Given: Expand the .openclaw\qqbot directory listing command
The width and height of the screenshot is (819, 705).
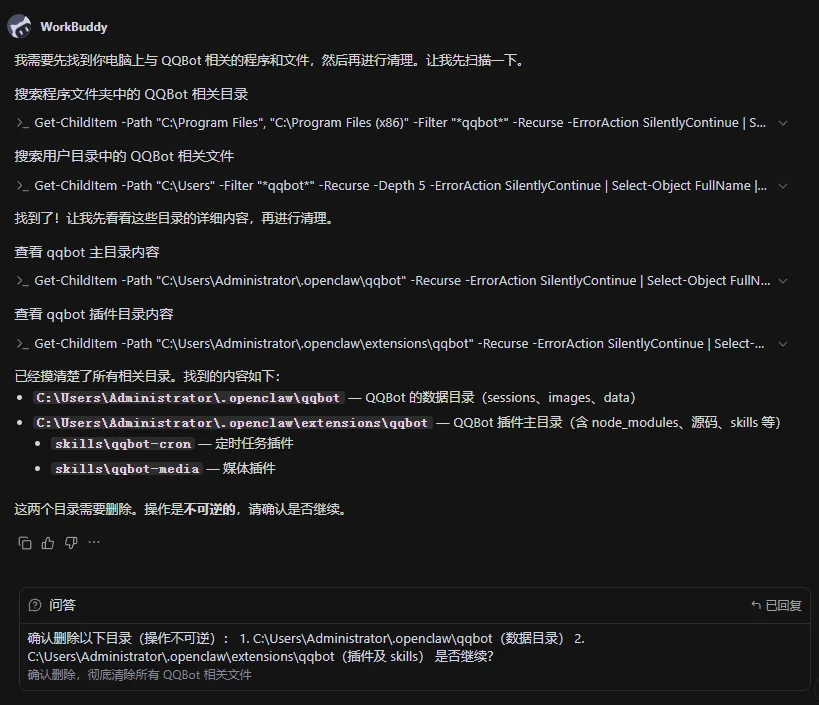Looking at the screenshot, I should click(783, 281).
